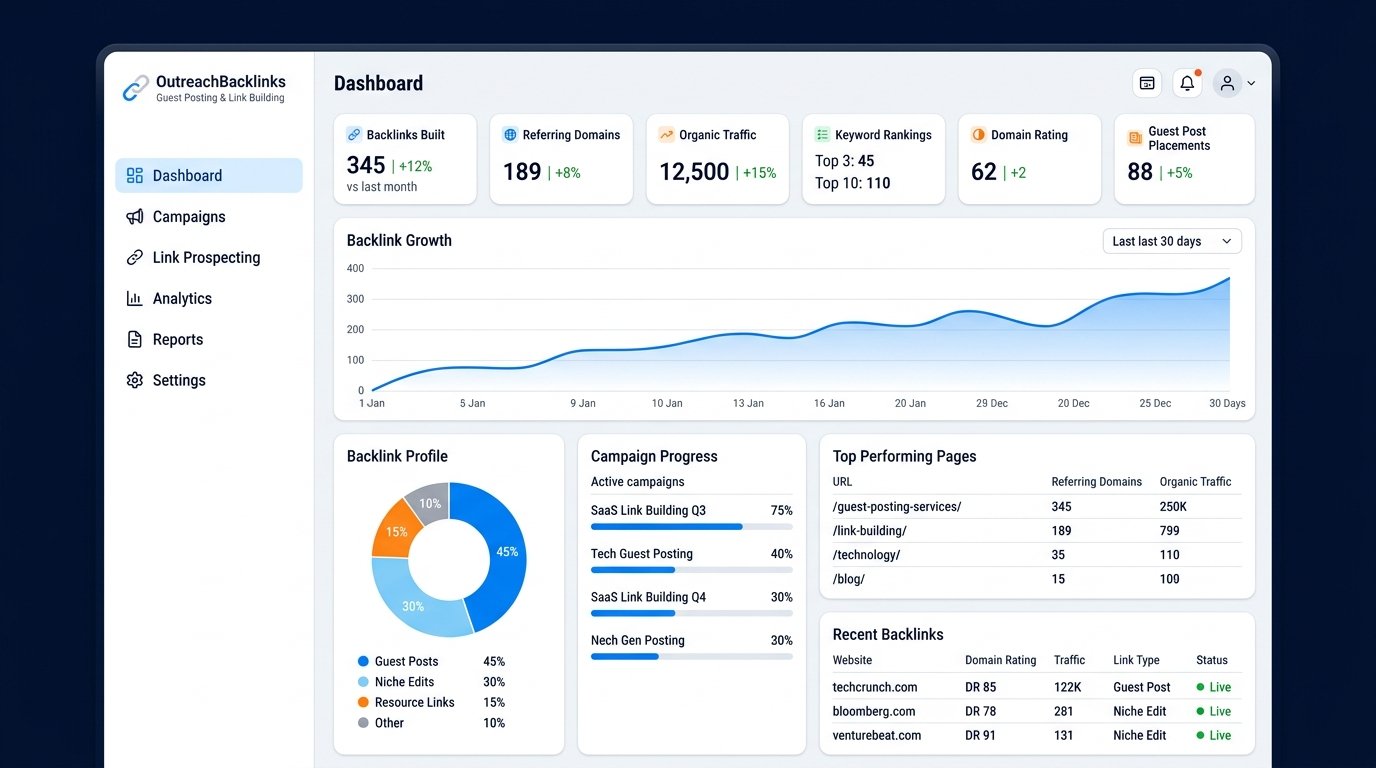Click green Live dot for bloomberg.com
Viewport: 1376px width, 768px height.
(1200, 712)
